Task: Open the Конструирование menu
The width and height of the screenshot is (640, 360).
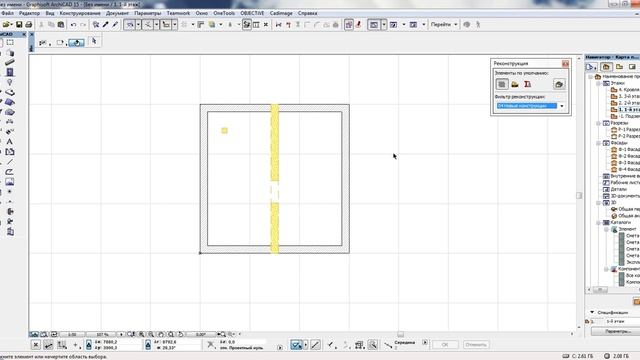Action: (80, 13)
